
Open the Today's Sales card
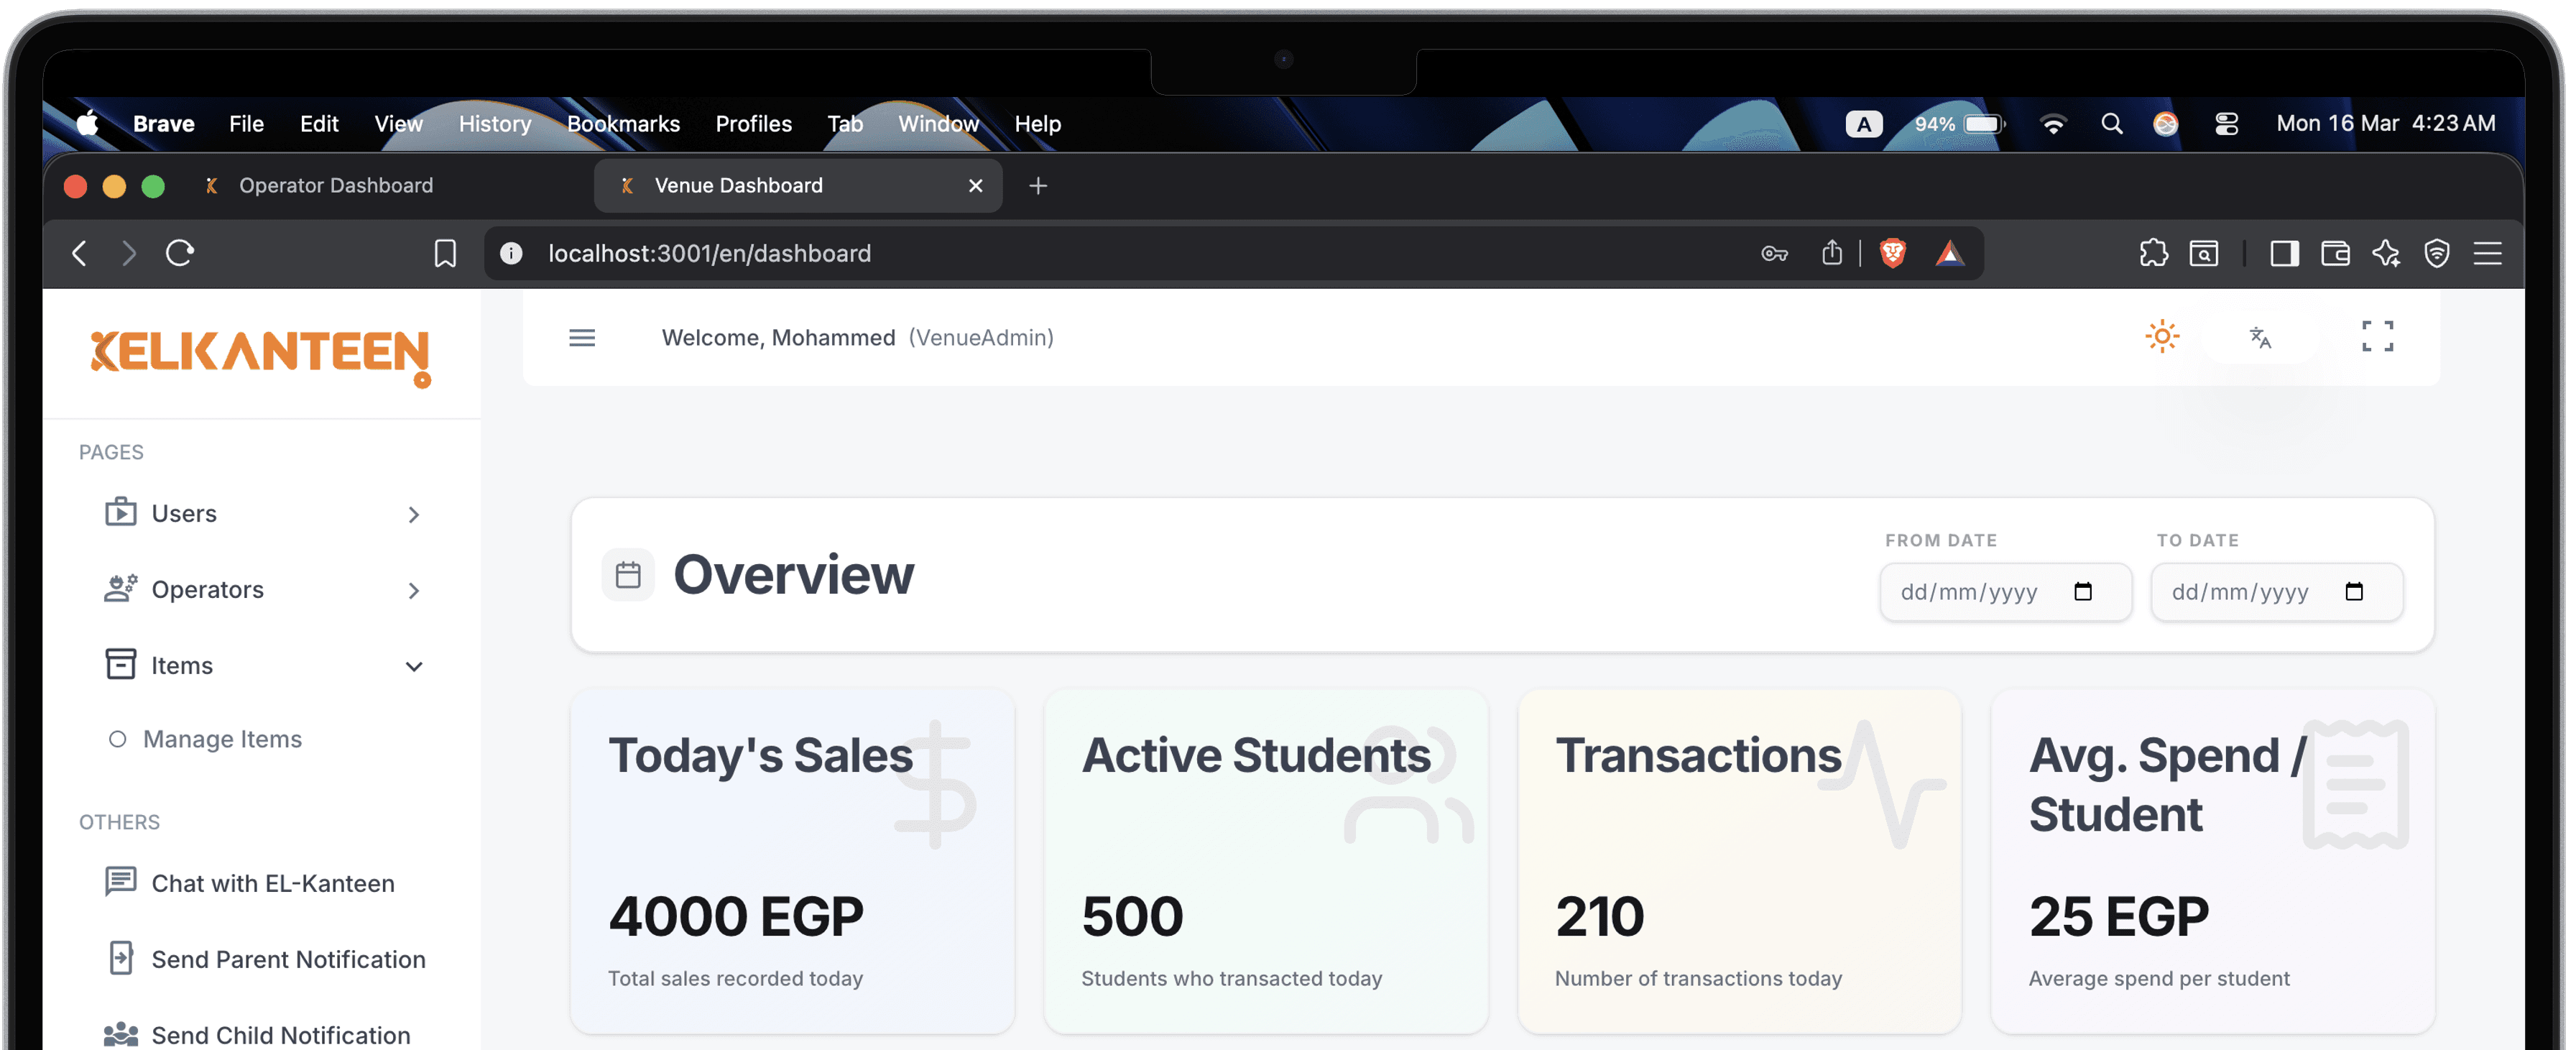tap(792, 861)
